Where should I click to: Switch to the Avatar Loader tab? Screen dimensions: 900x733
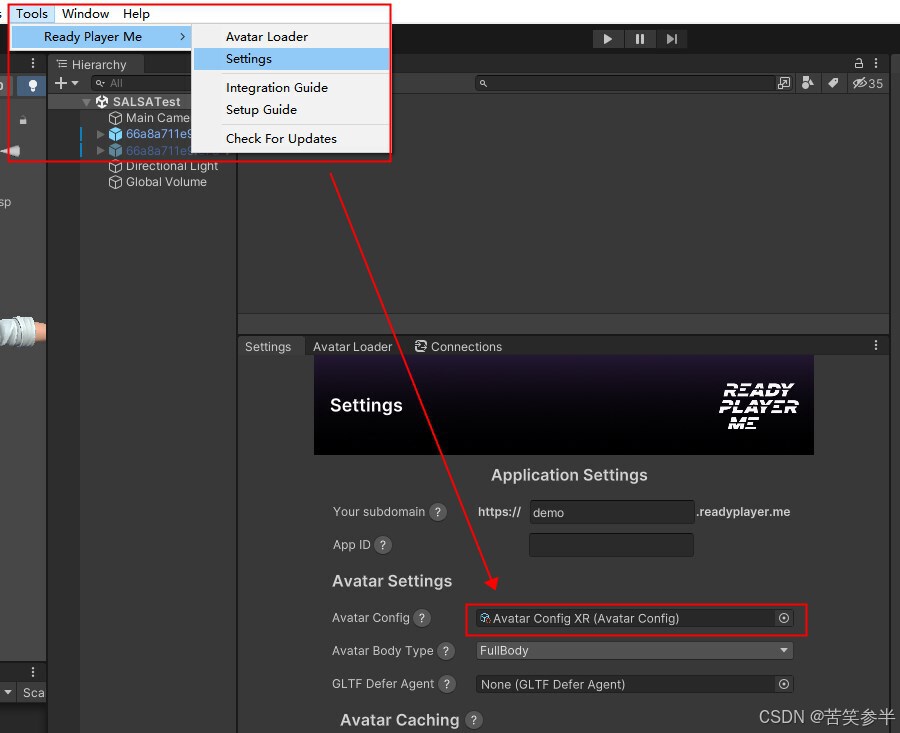click(352, 346)
